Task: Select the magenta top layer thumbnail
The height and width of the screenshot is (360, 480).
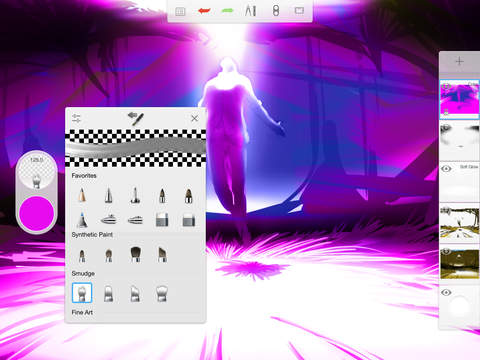Action: [x=460, y=99]
